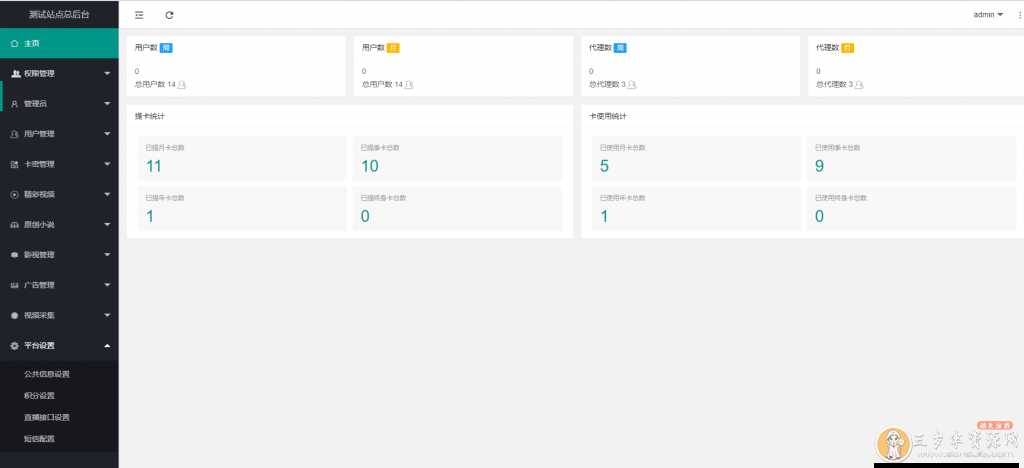Click the home icon next to 主页

(14, 43)
